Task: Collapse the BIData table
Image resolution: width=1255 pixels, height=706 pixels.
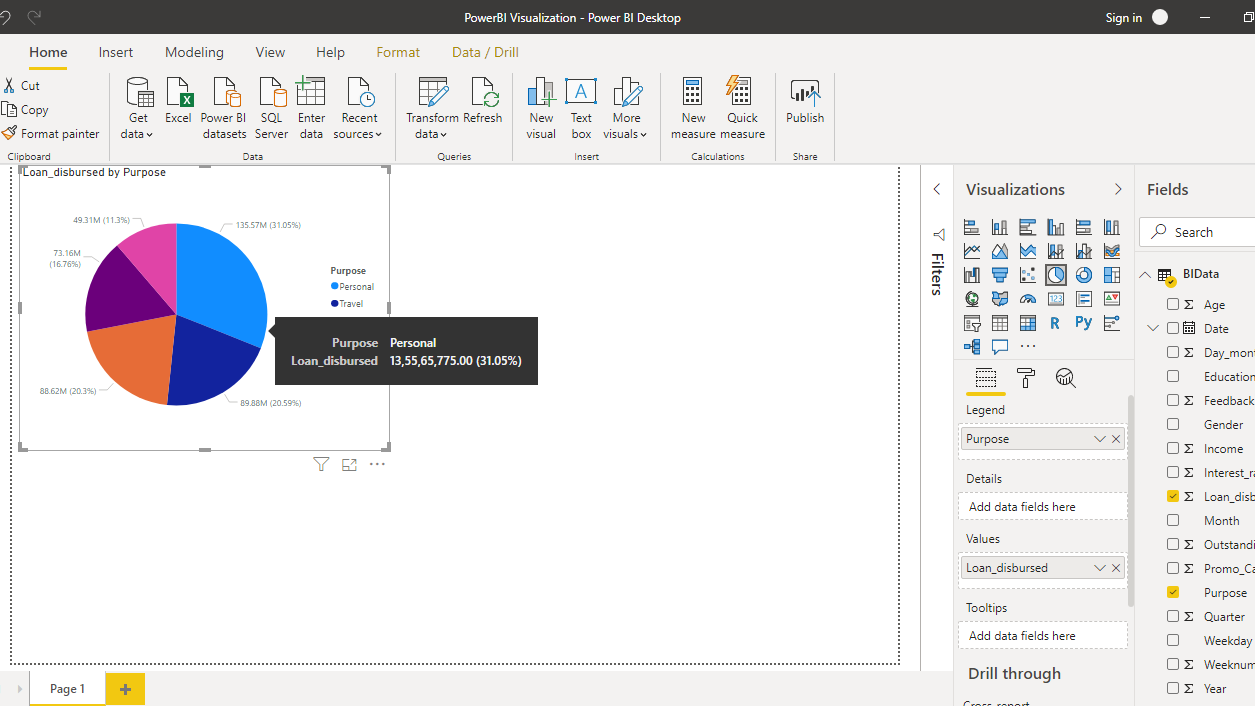Action: point(1145,274)
